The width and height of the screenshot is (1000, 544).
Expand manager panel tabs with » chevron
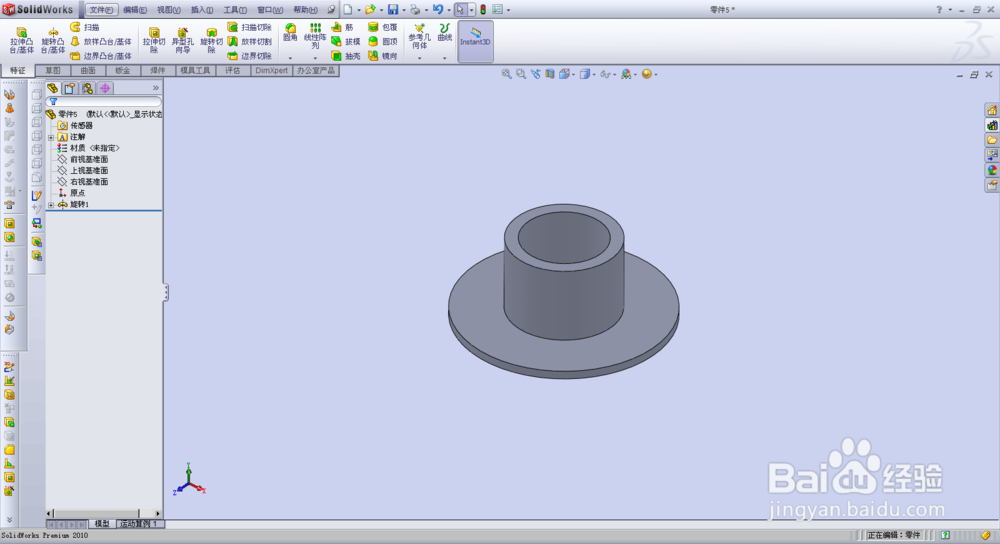(x=155, y=88)
